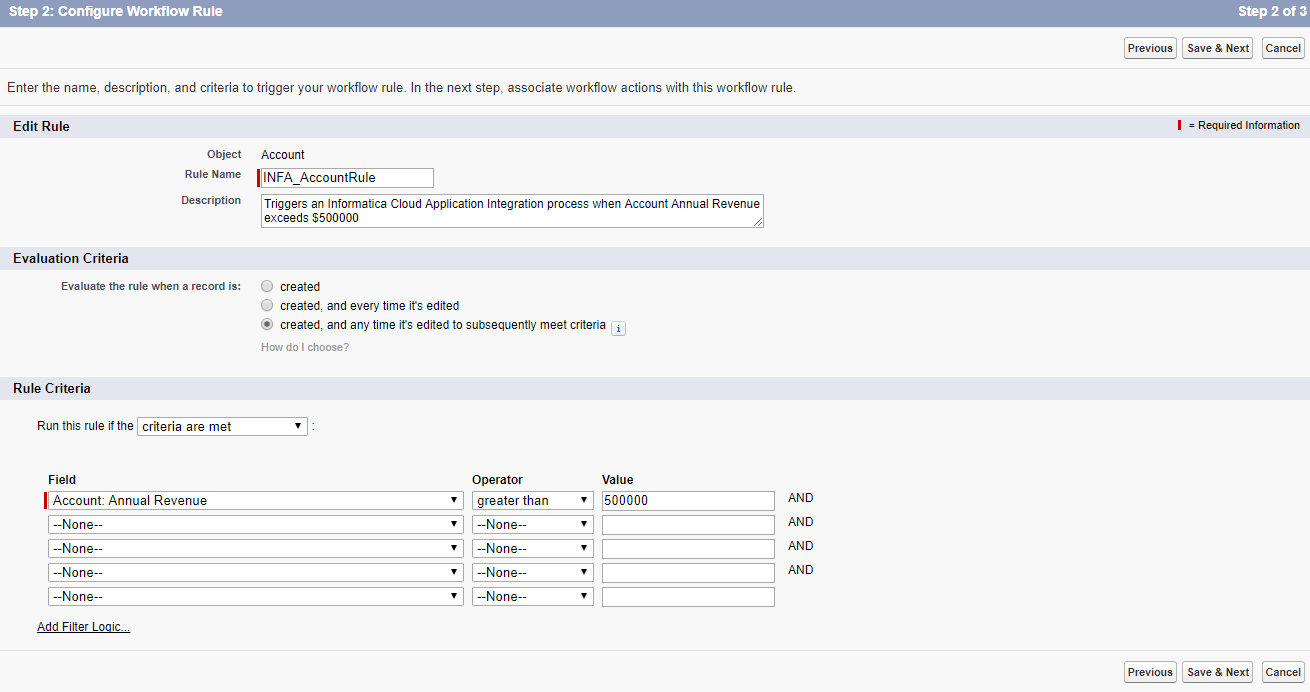Click the Rule Name input field
Viewport: 1310px width, 692px height.
tap(347, 177)
